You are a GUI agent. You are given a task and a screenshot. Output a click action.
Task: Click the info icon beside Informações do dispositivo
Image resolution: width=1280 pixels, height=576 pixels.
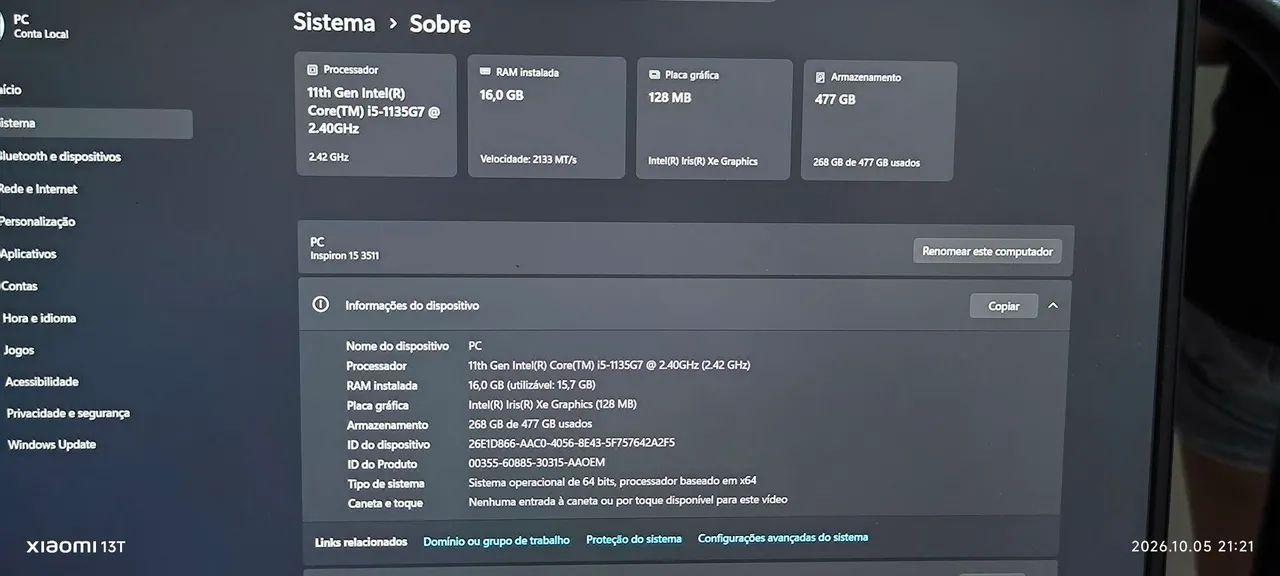click(321, 305)
